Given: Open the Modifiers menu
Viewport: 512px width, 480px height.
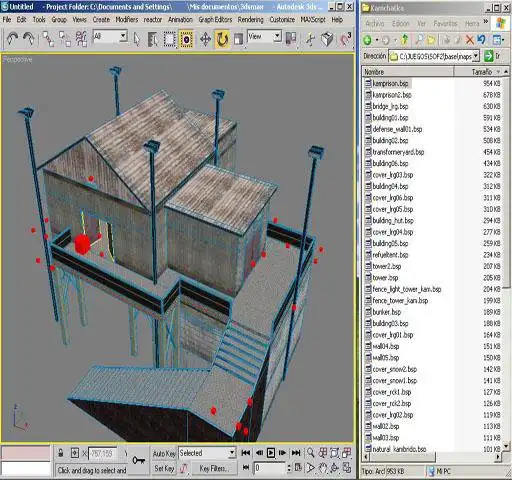Looking at the screenshot, I should (x=127, y=20).
